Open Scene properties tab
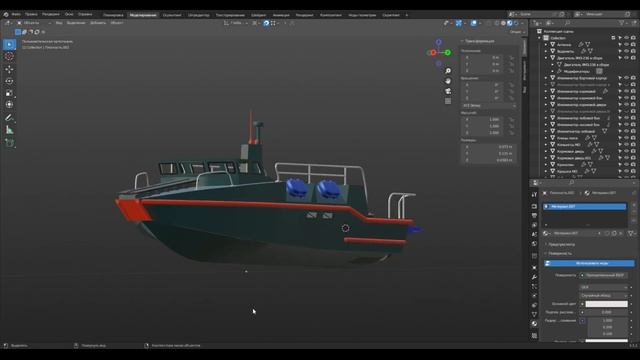This screenshot has width=640, height=360. [534, 234]
